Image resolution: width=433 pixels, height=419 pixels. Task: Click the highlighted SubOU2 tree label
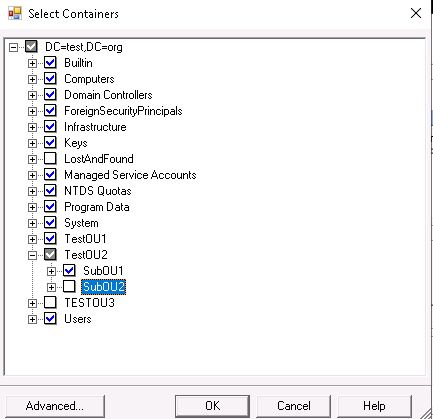point(104,287)
